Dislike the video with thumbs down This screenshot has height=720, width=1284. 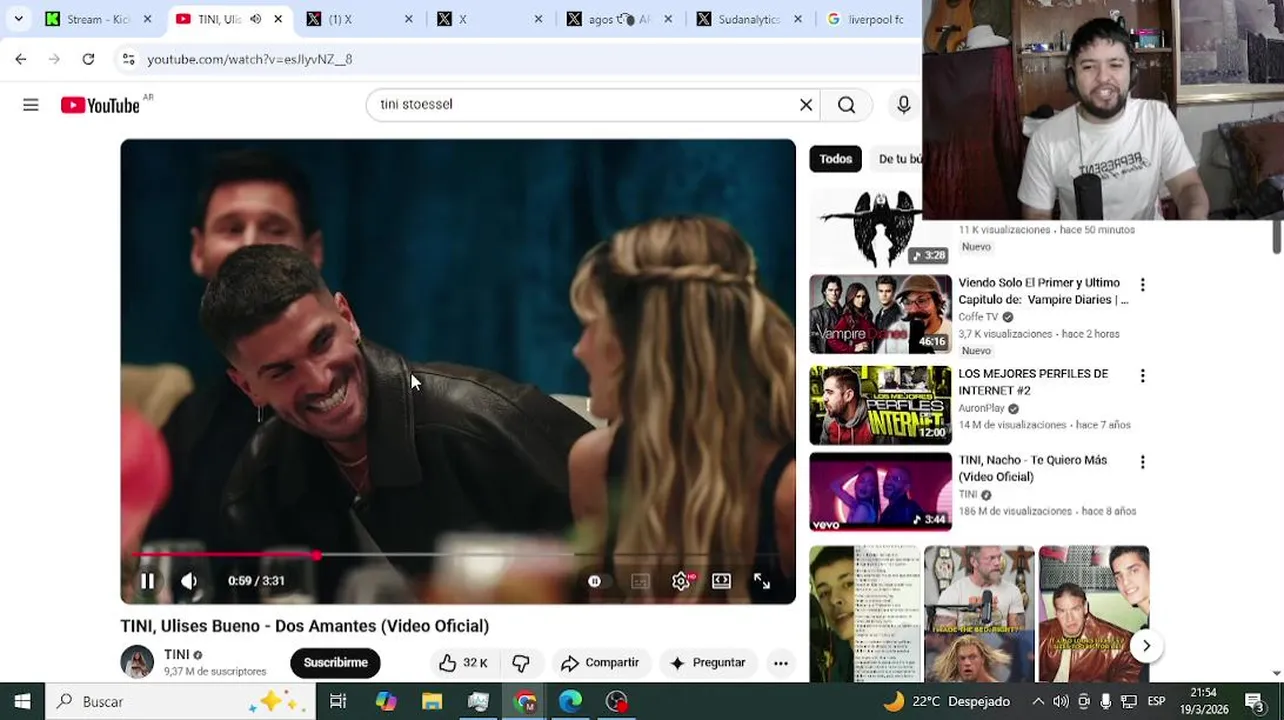pyautogui.click(x=521, y=663)
